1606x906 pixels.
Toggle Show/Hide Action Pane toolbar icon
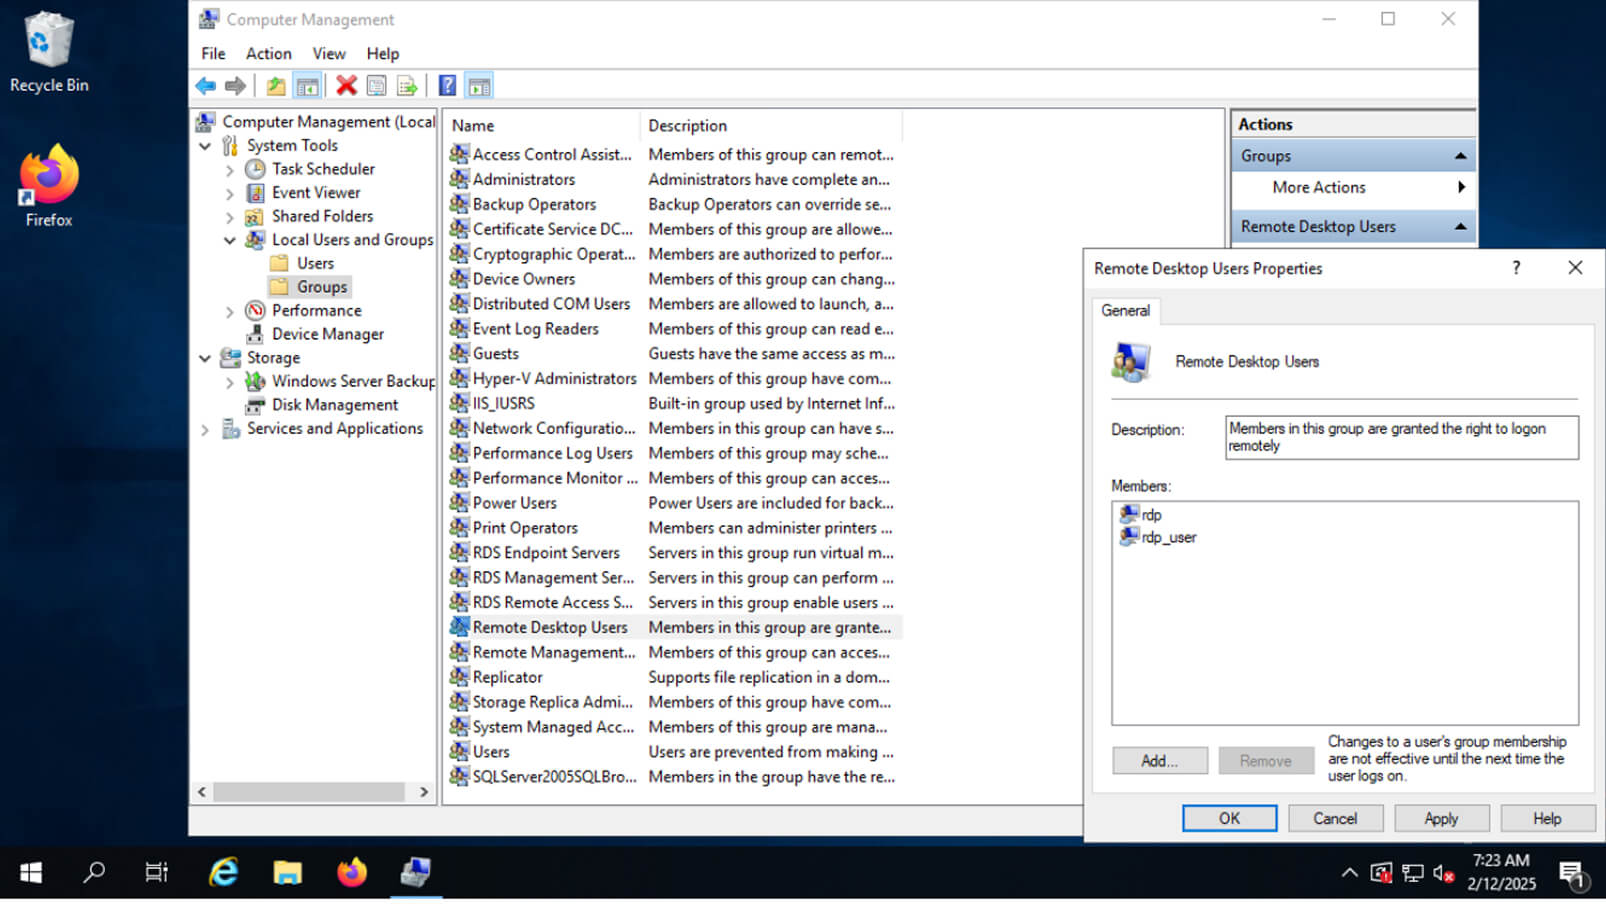tap(479, 86)
